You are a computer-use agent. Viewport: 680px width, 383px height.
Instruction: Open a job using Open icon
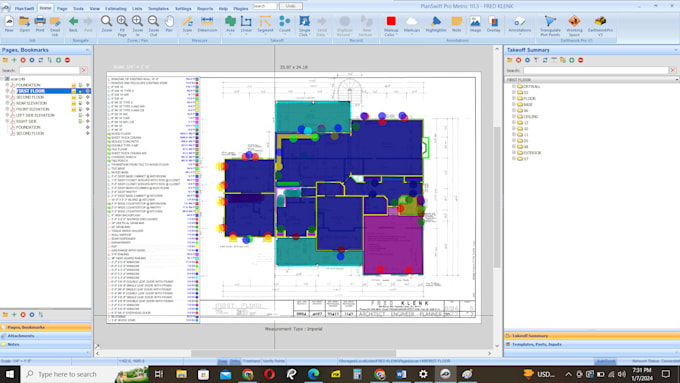click(x=24, y=24)
